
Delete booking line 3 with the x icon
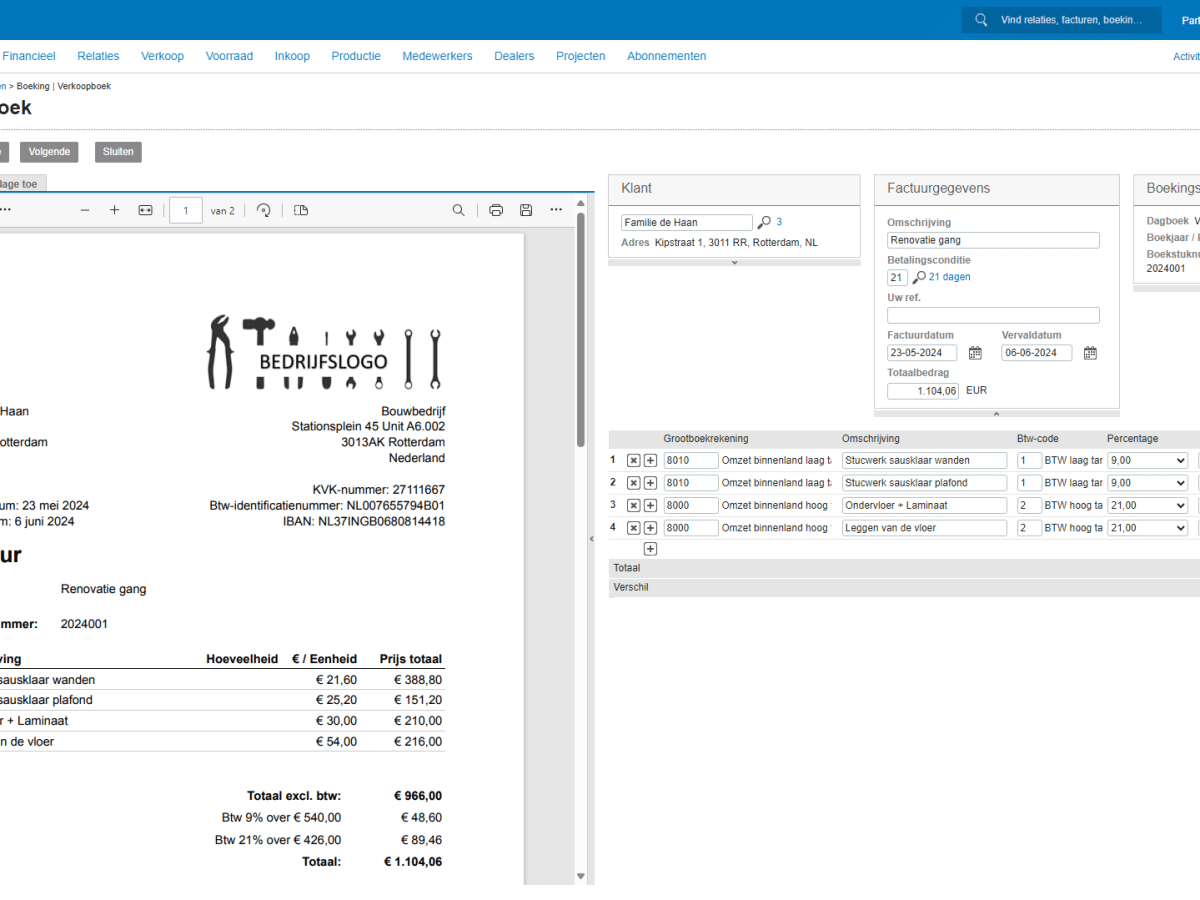(633, 506)
